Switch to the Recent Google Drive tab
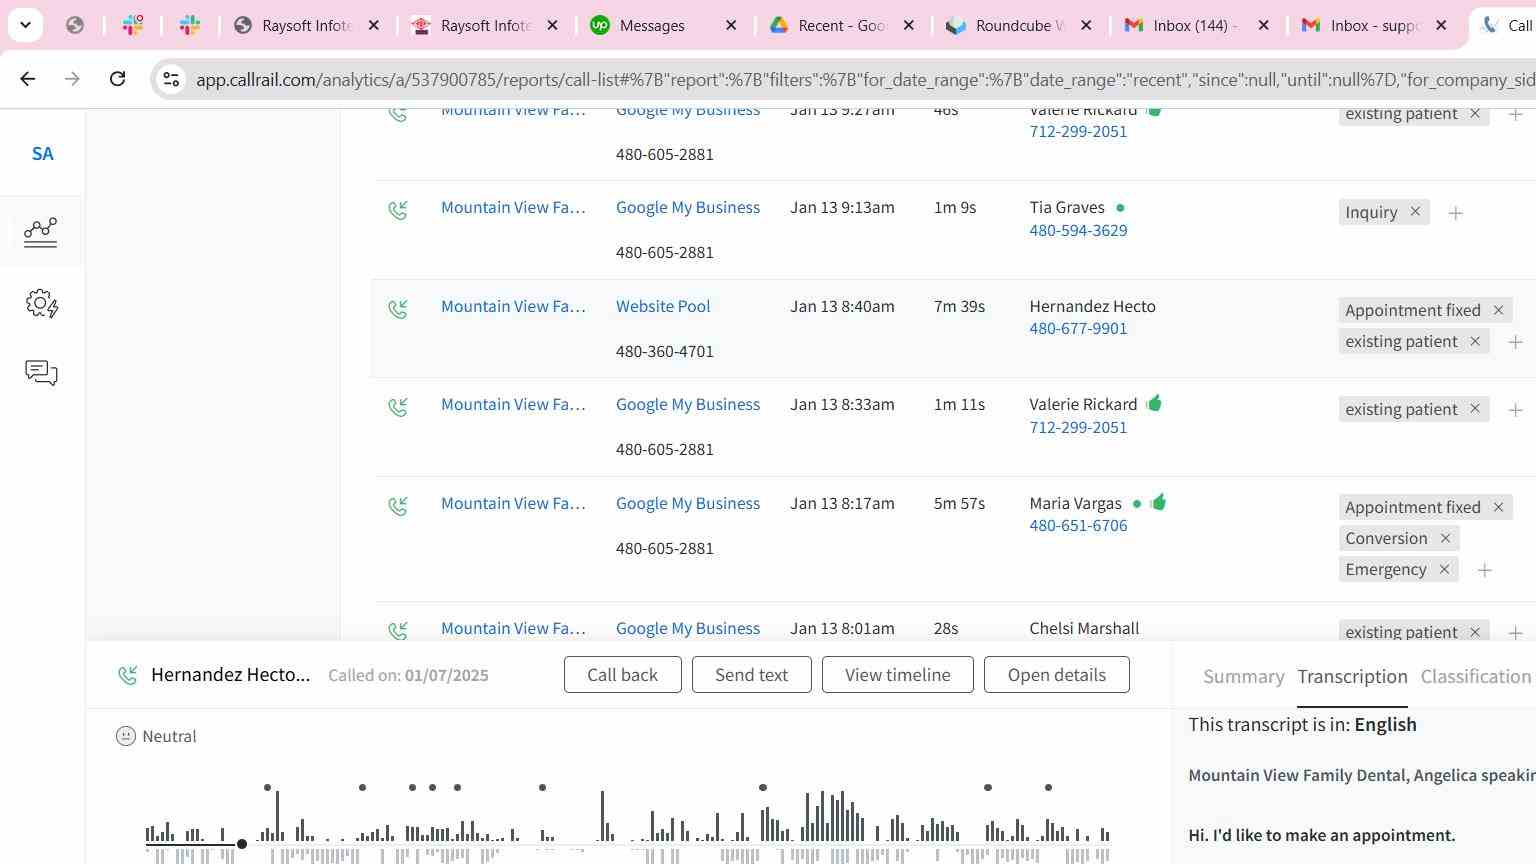 [842, 26]
